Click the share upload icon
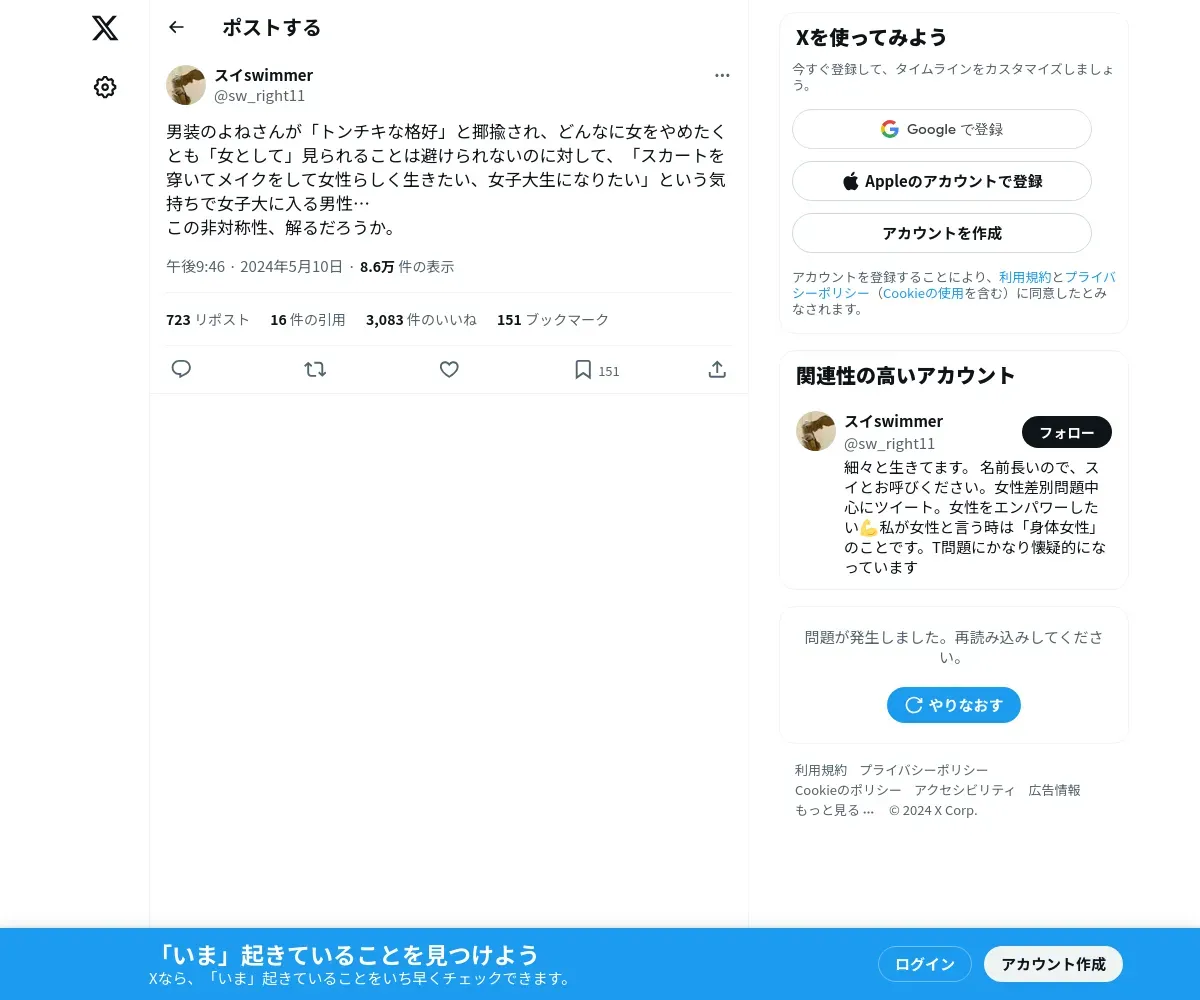Viewport: 1200px width, 1000px height. pyautogui.click(x=717, y=369)
